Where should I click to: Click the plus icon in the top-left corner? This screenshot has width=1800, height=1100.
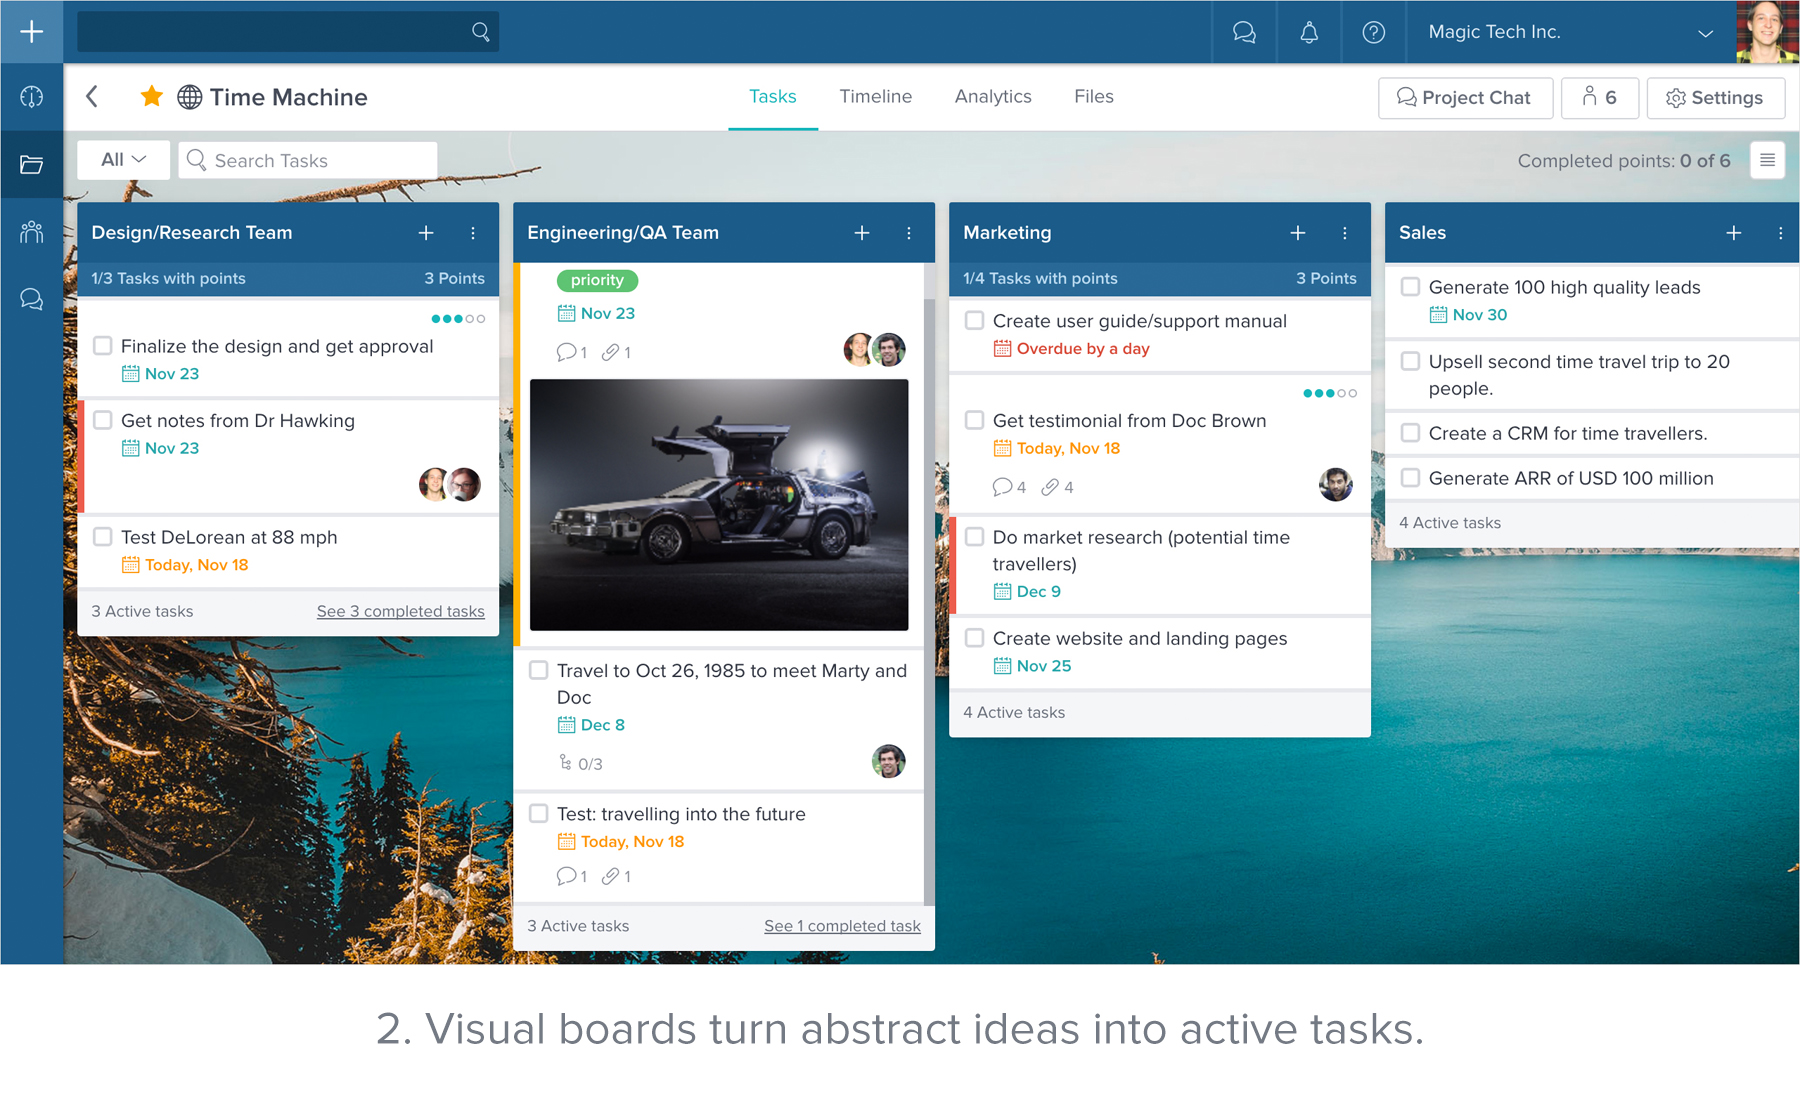[x=32, y=32]
